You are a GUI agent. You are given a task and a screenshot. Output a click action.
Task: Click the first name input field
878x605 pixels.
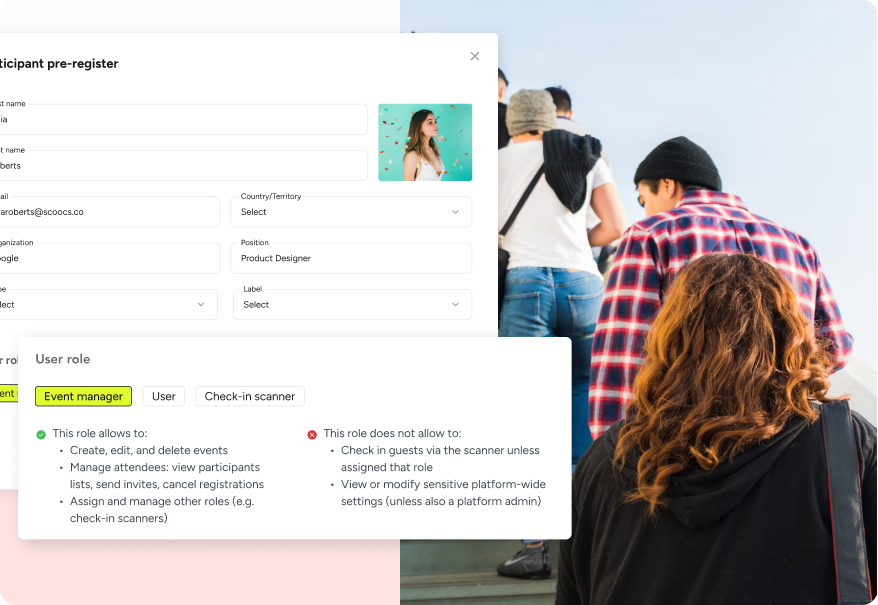coord(183,119)
